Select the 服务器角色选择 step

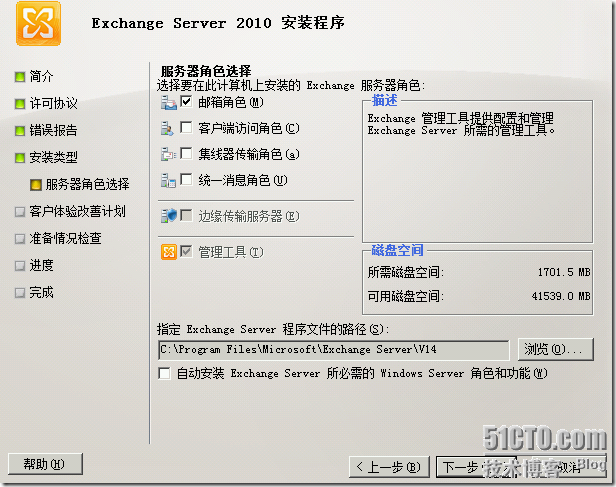tap(87, 185)
